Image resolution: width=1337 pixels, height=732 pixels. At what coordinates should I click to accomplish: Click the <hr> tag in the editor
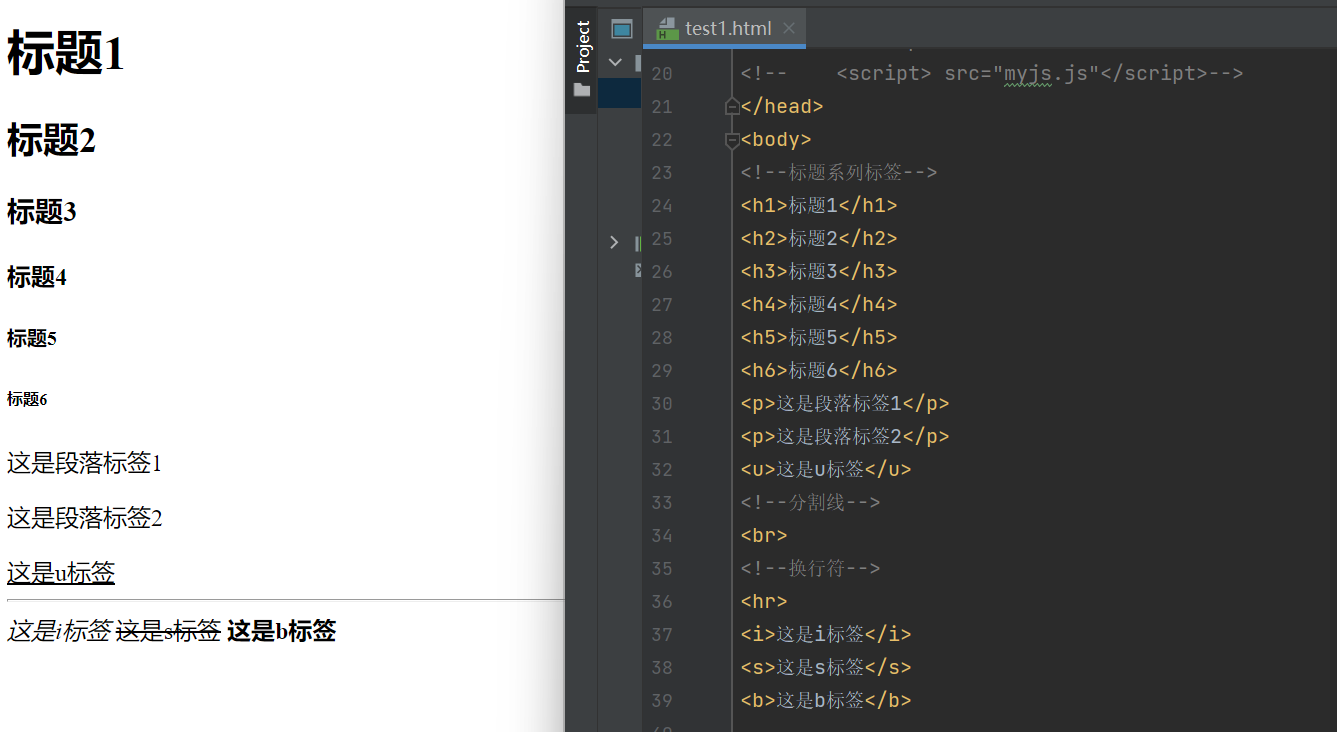coord(764,602)
